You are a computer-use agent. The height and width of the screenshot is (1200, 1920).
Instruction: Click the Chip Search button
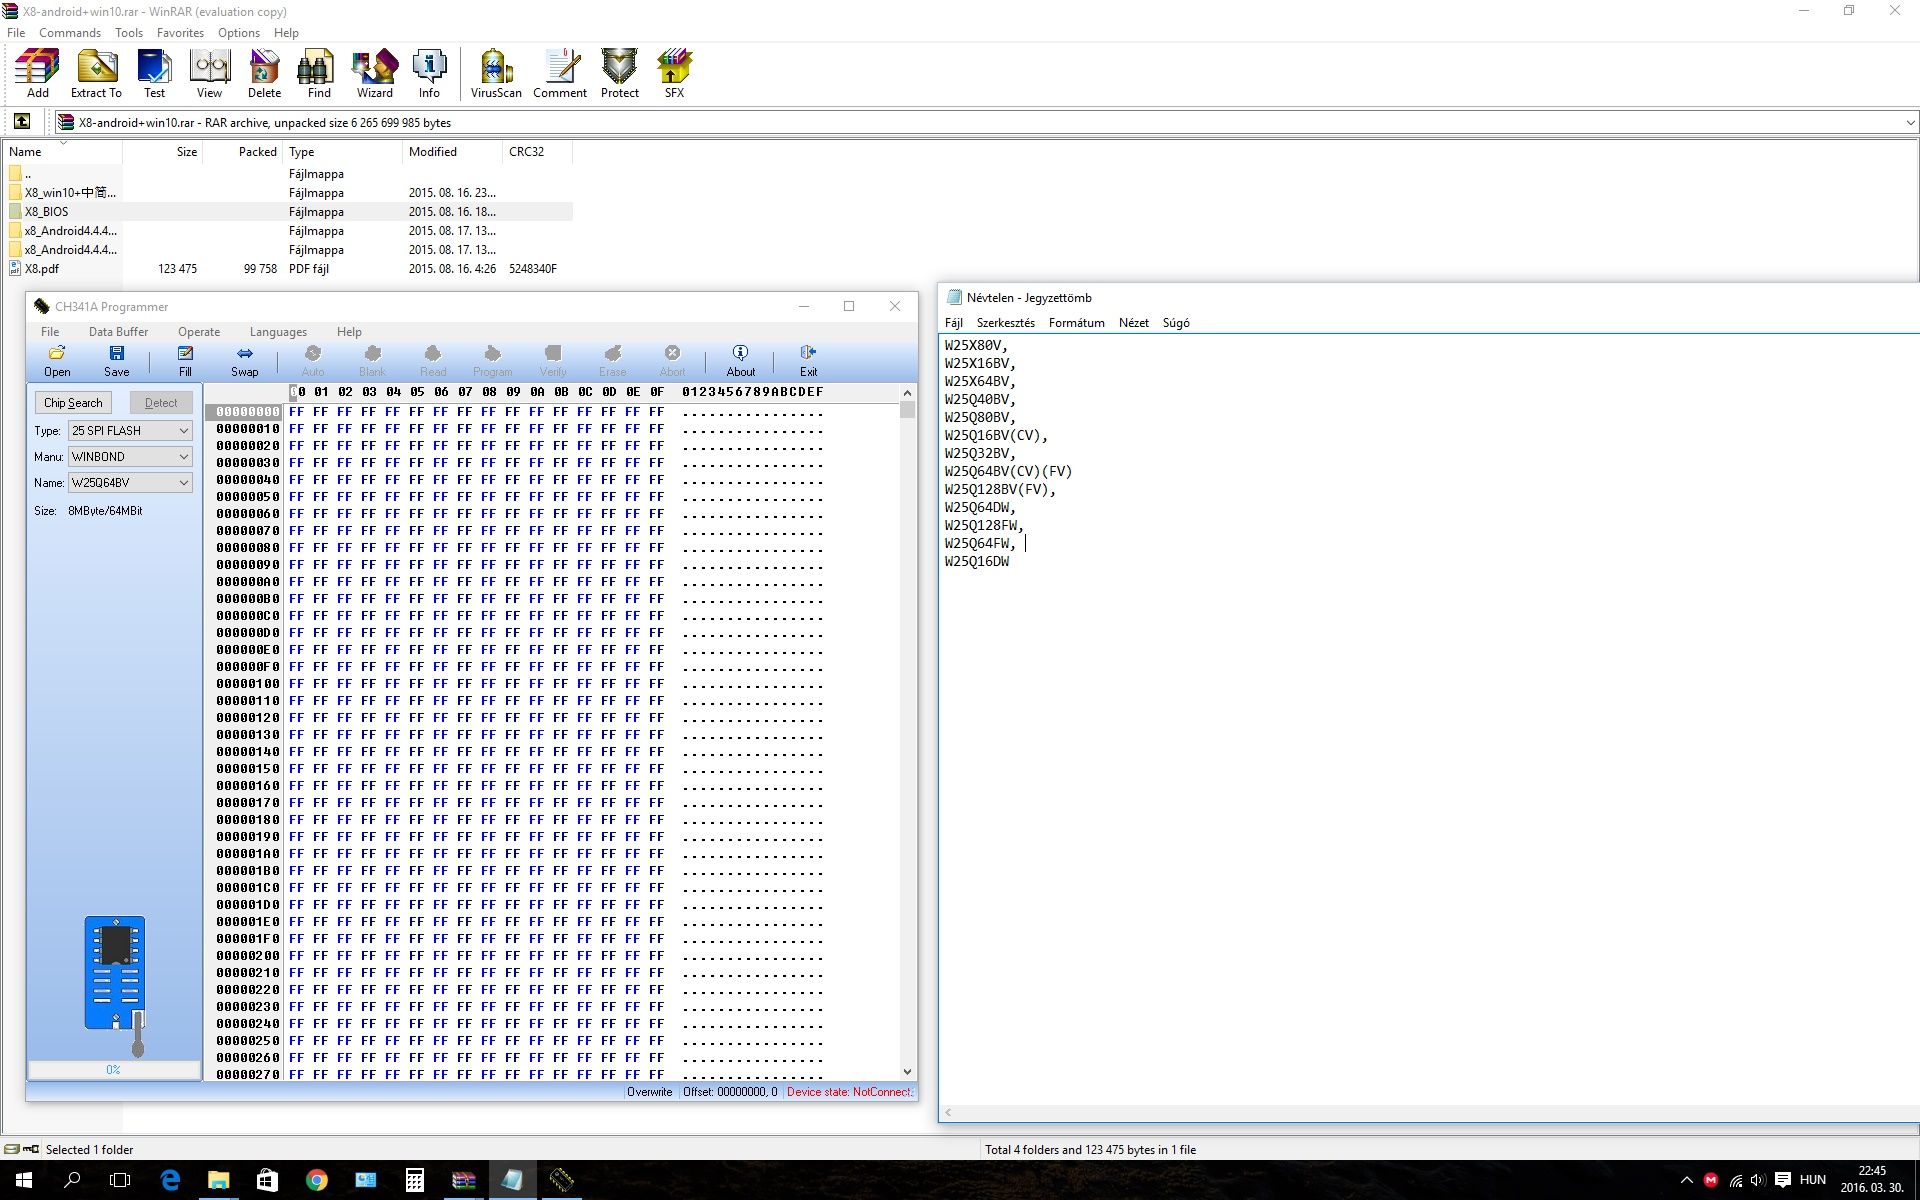[x=73, y=402]
